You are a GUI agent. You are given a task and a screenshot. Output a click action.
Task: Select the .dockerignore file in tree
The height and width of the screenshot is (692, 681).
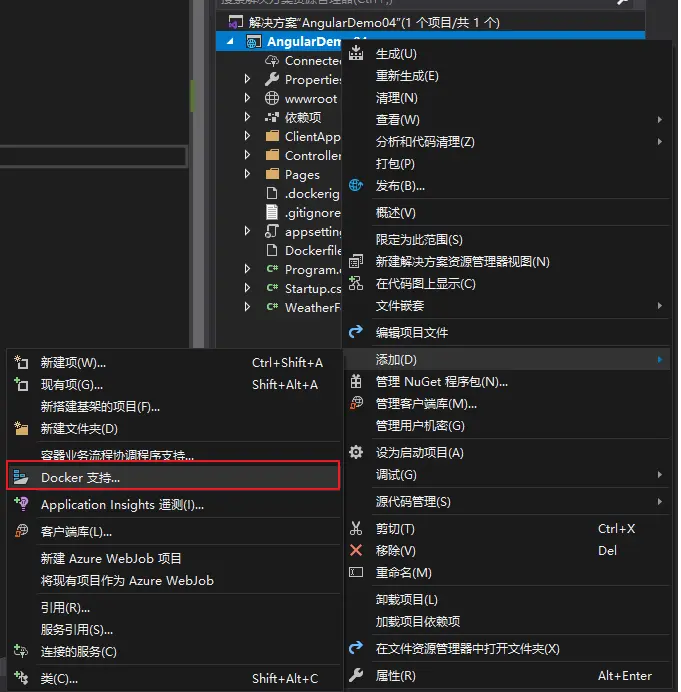[312, 193]
